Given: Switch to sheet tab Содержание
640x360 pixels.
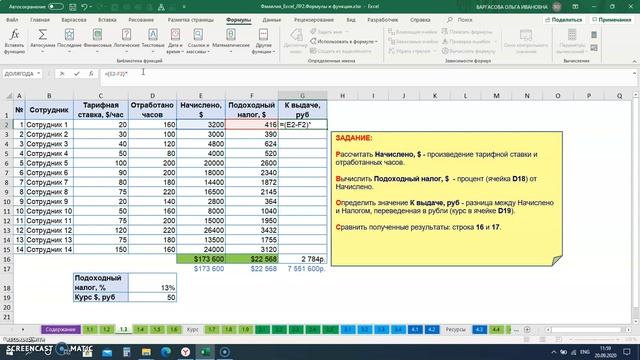Looking at the screenshot, I should (60, 329).
